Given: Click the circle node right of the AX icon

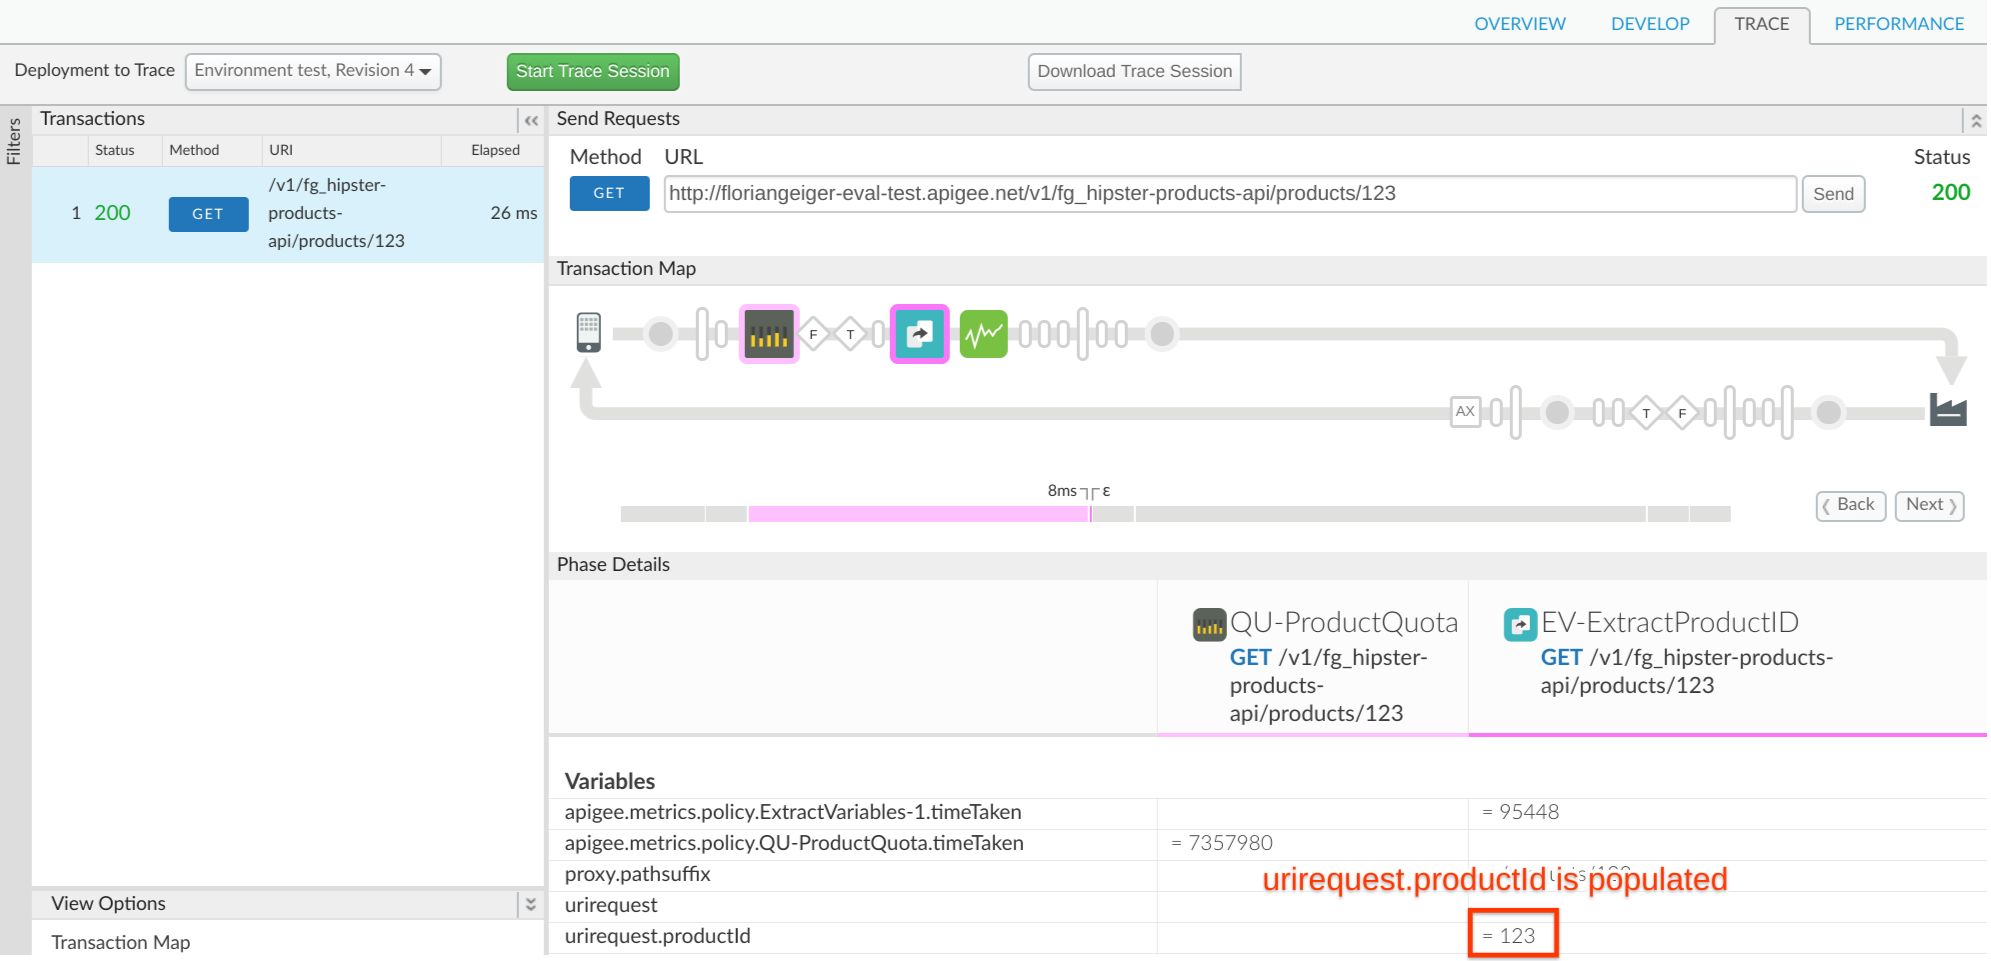Looking at the screenshot, I should pos(1557,412).
